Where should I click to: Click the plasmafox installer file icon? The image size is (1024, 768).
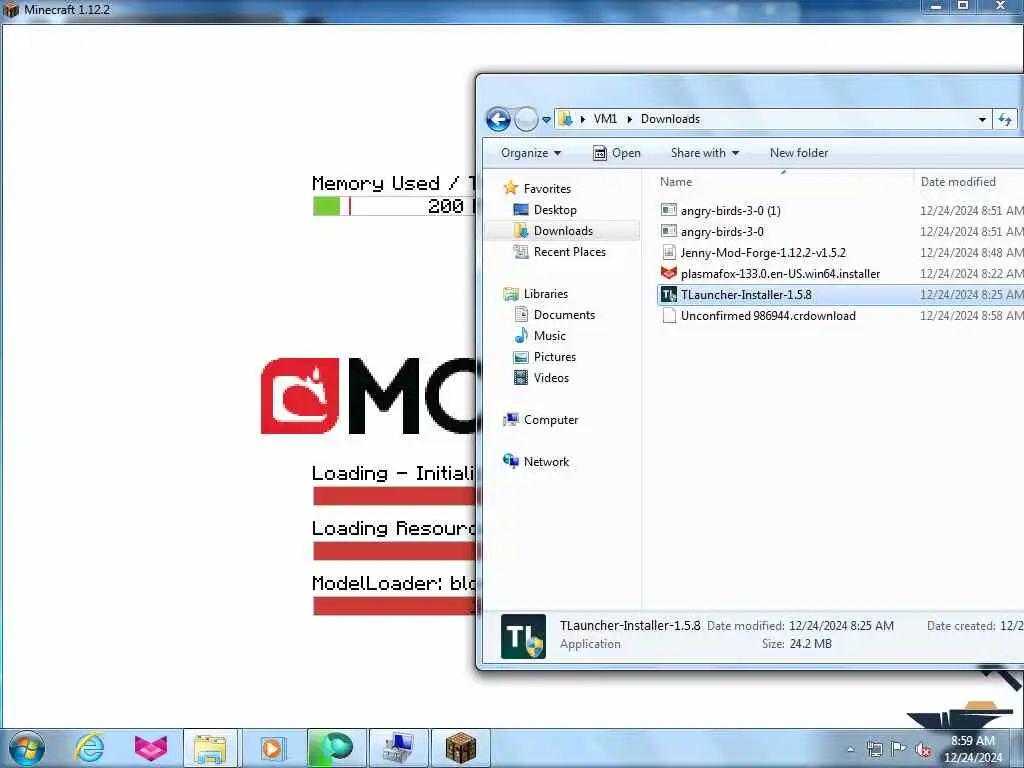point(669,273)
